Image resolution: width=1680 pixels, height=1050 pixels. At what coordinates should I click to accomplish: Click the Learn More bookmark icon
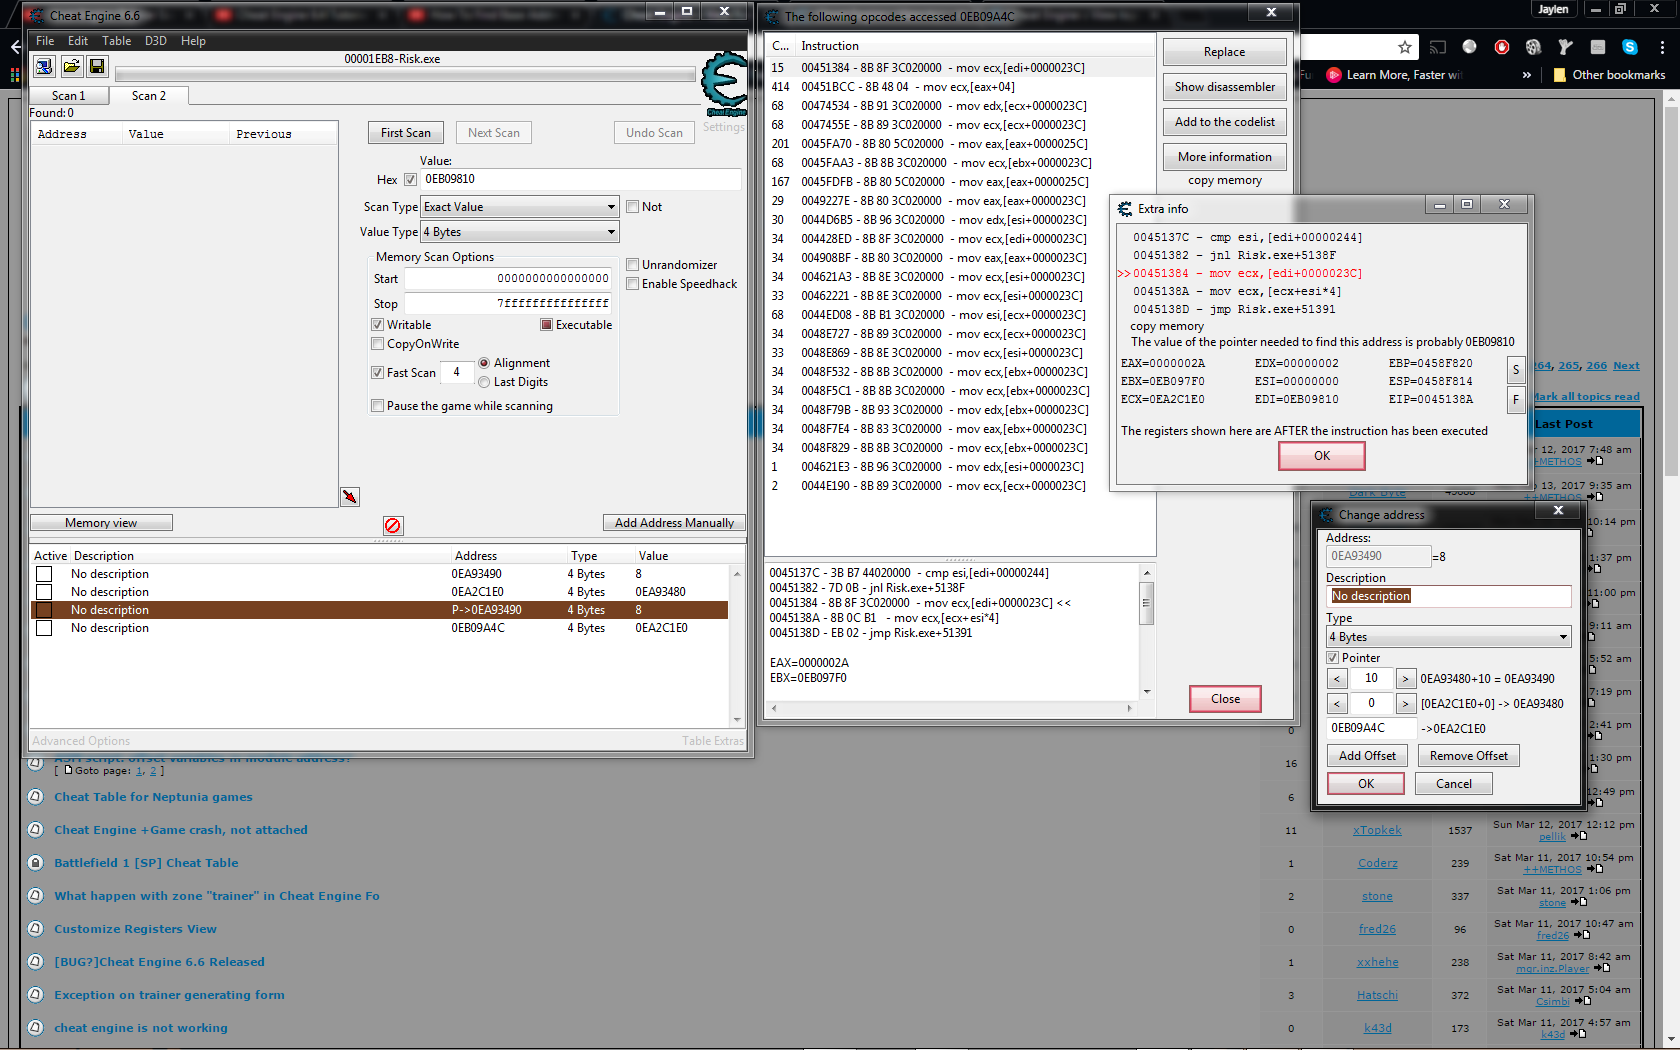[x=1333, y=75]
